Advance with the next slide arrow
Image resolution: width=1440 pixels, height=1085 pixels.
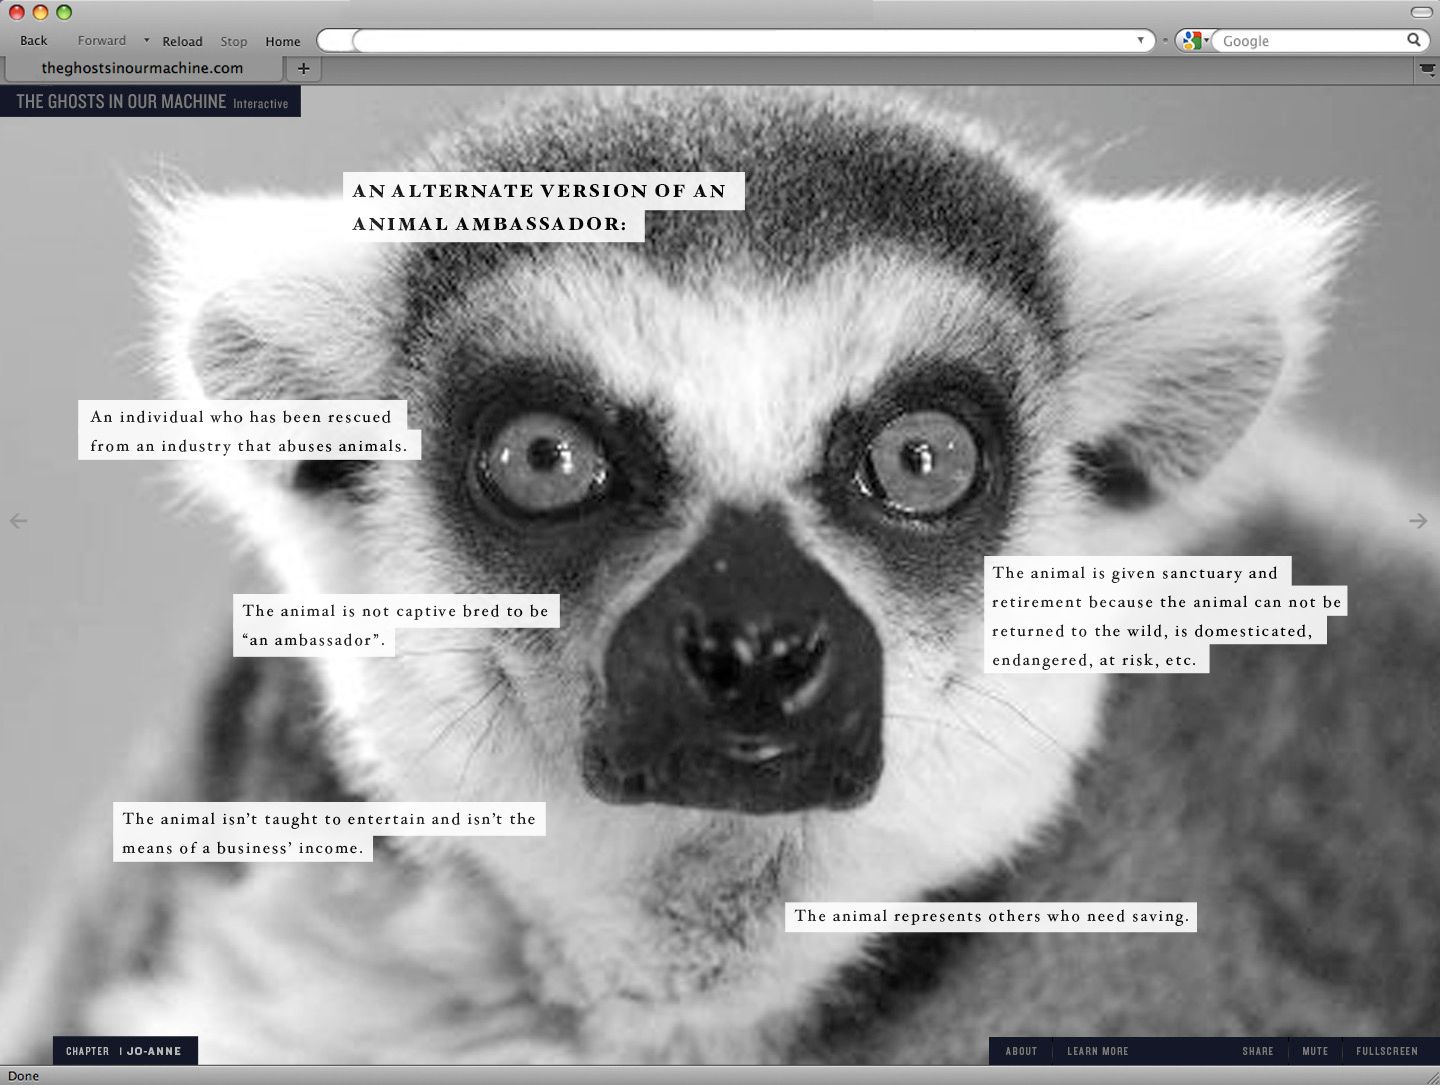click(1418, 521)
